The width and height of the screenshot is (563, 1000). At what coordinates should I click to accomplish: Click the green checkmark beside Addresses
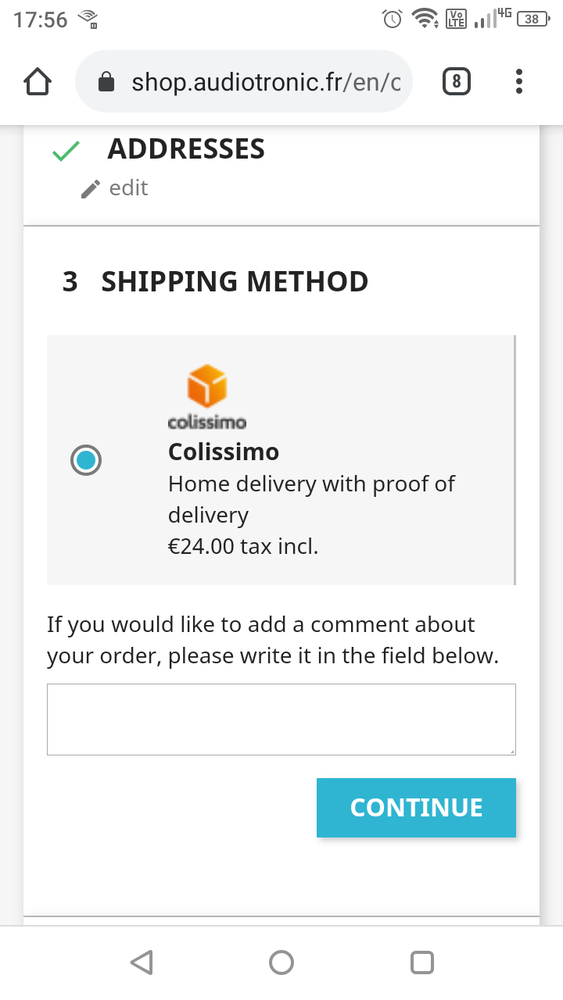66,151
